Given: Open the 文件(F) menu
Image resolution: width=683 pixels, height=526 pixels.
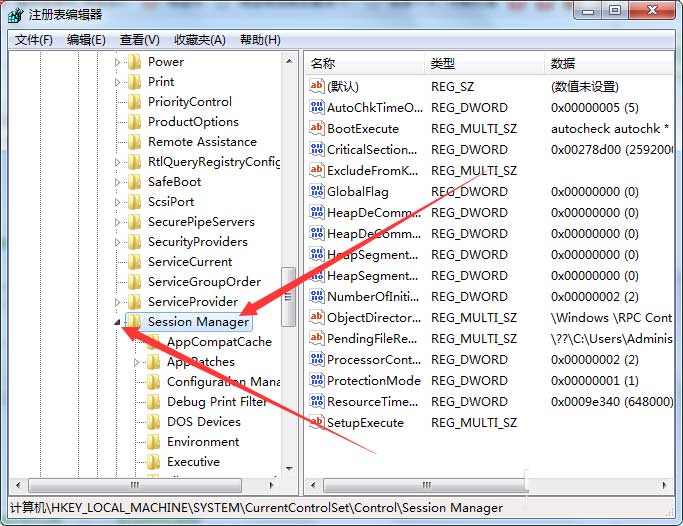Looking at the screenshot, I should click(34, 40).
